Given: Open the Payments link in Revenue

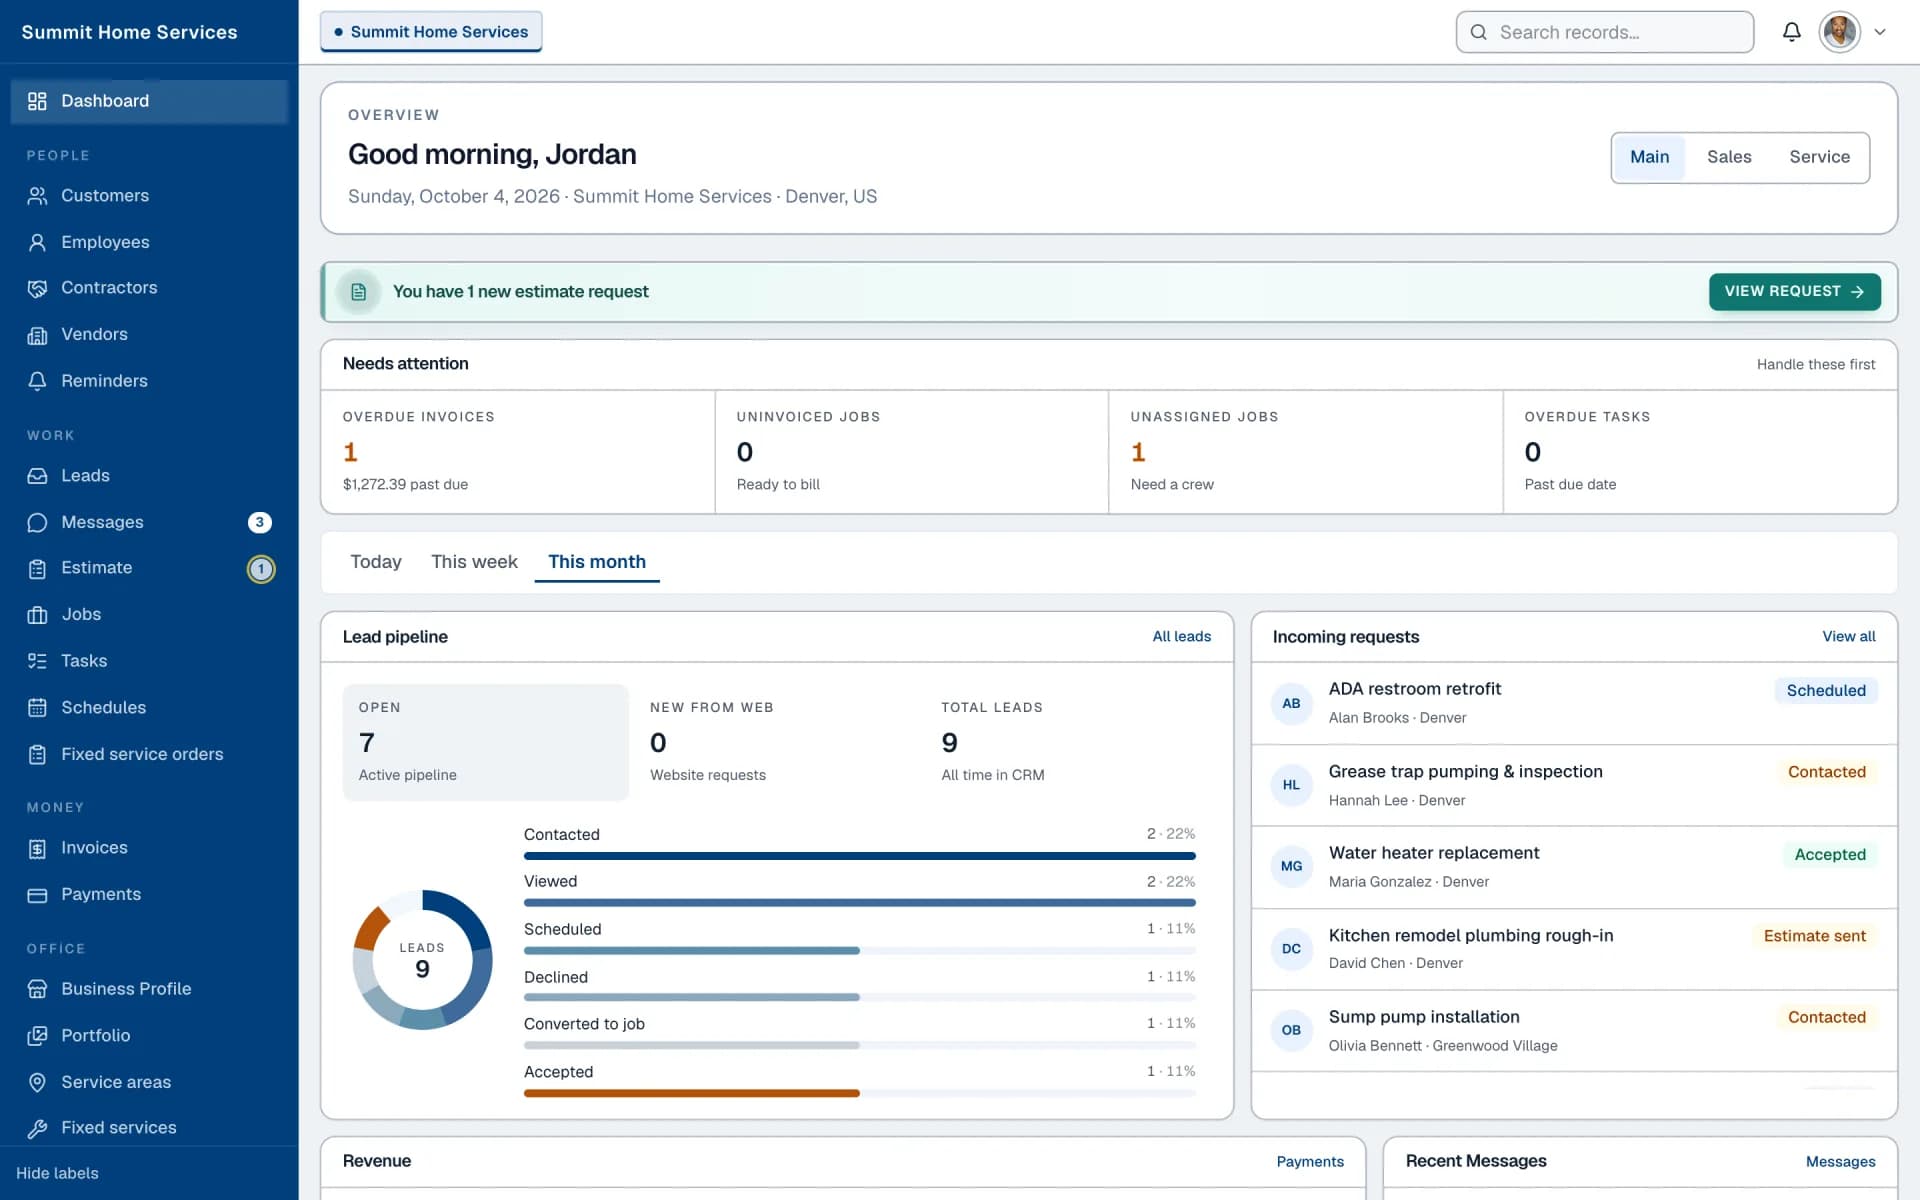Looking at the screenshot, I should coord(1310,1161).
